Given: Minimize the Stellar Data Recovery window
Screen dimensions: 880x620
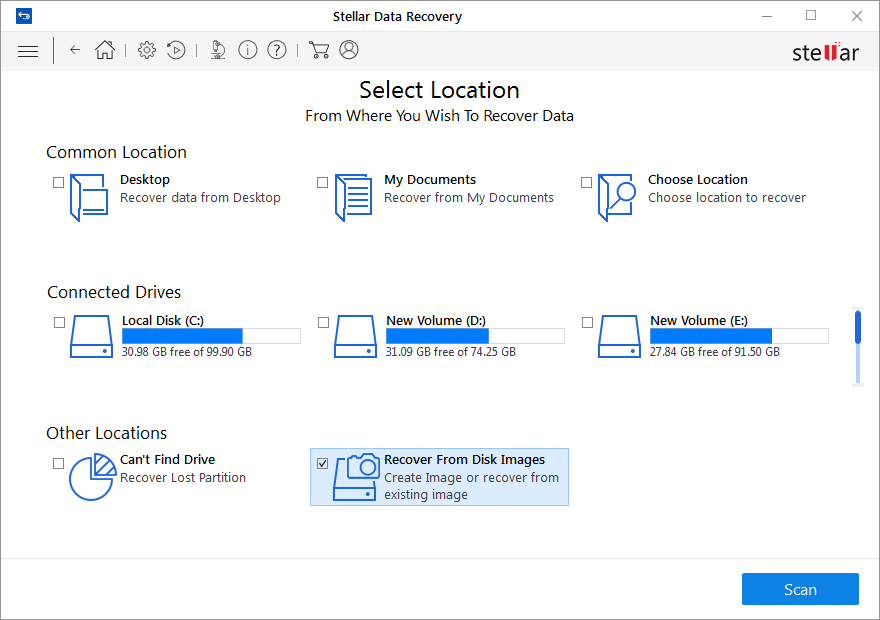Looking at the screenshot, I should pos(767,16).
